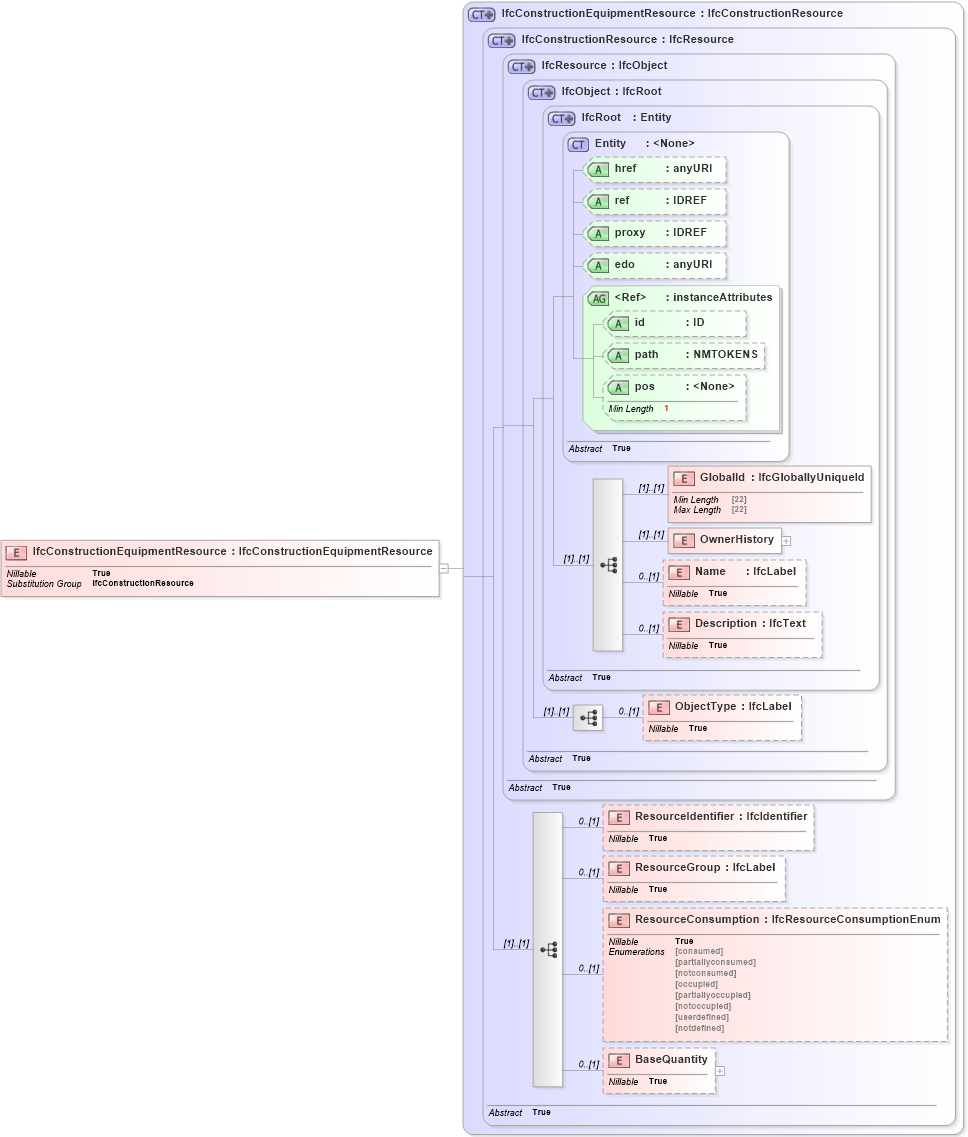Select the E icon of the ResourceConsumption element
Image resolution: width=968 pixels, height=1137 pixels.
(617, 920)
